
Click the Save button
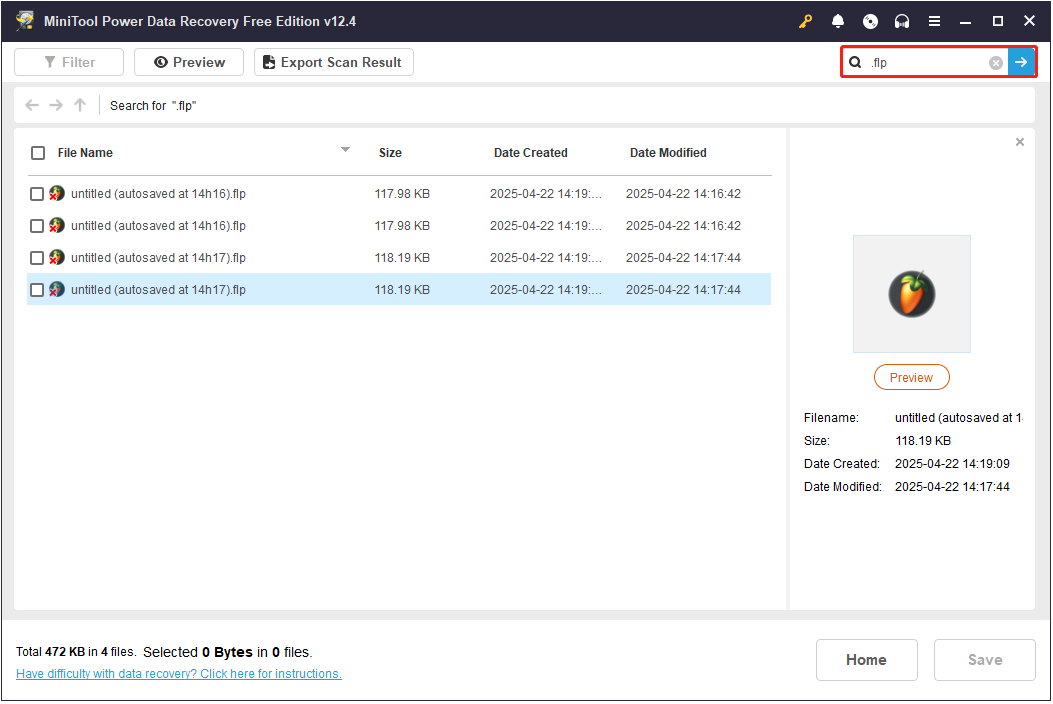pyautogui.click(x=985, y=660)
